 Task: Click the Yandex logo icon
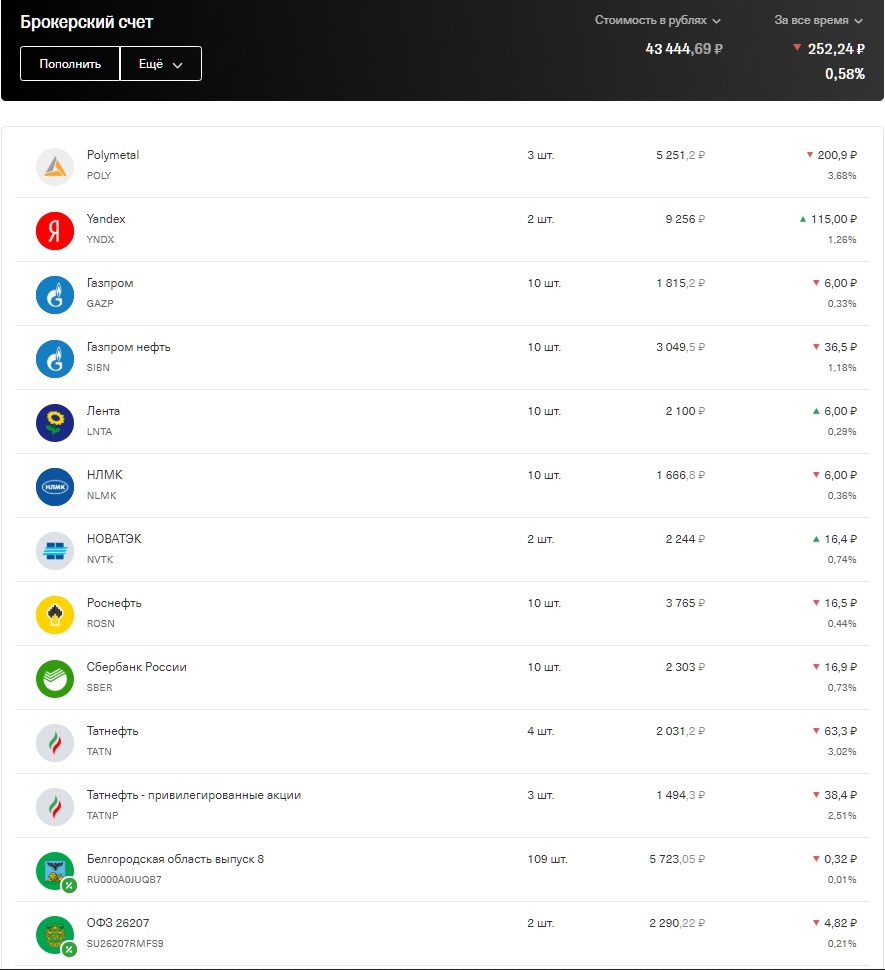click(x=54, y=229)
